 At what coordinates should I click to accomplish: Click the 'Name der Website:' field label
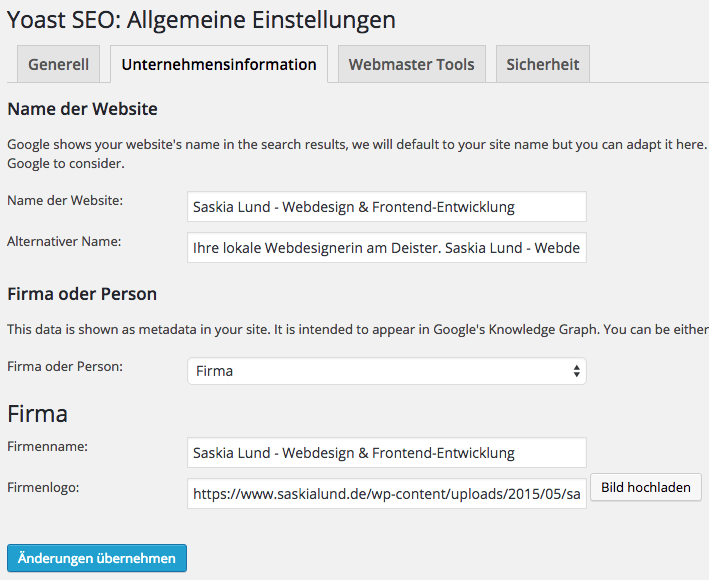coord(65,201)
